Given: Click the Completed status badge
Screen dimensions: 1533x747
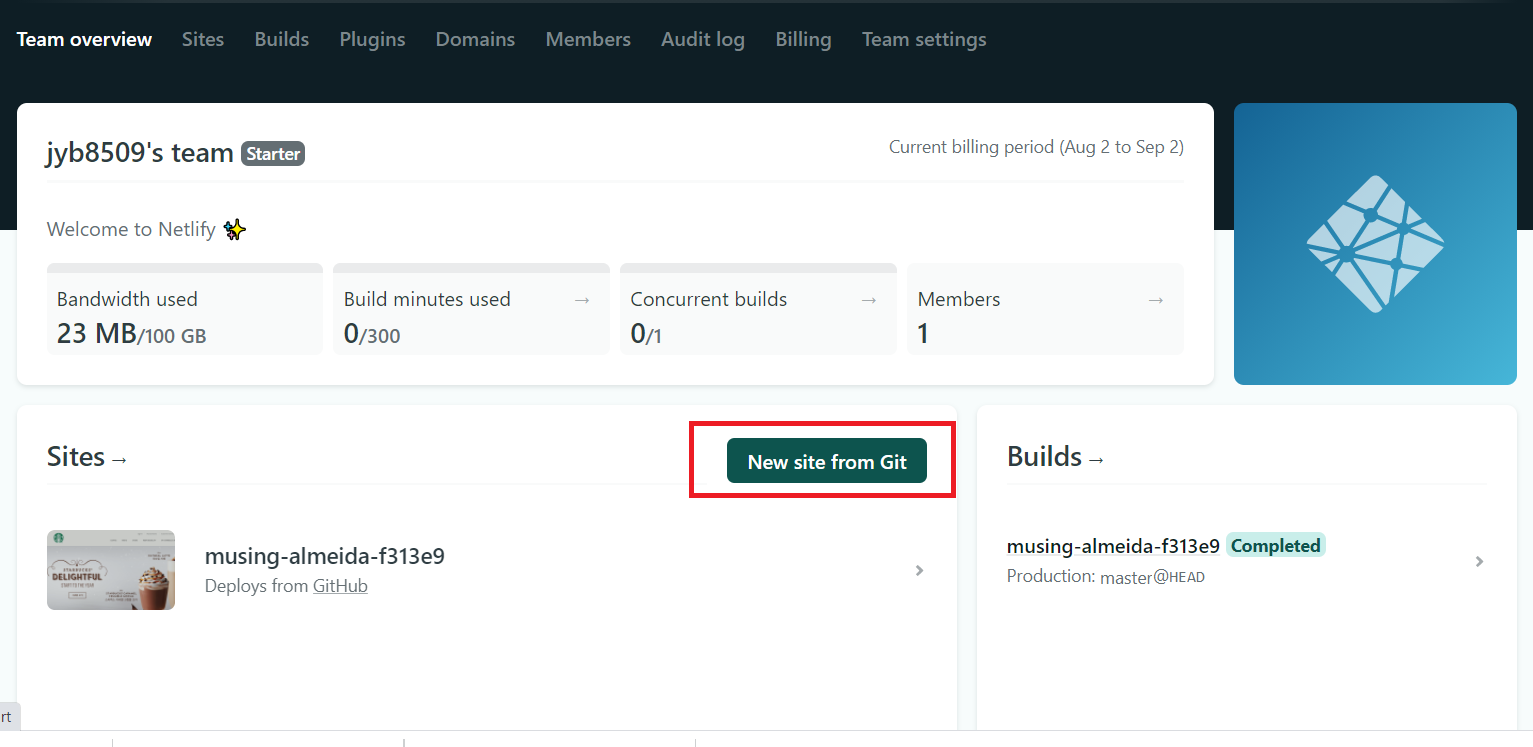Looking at the screenshot, I should (1275, 545).
